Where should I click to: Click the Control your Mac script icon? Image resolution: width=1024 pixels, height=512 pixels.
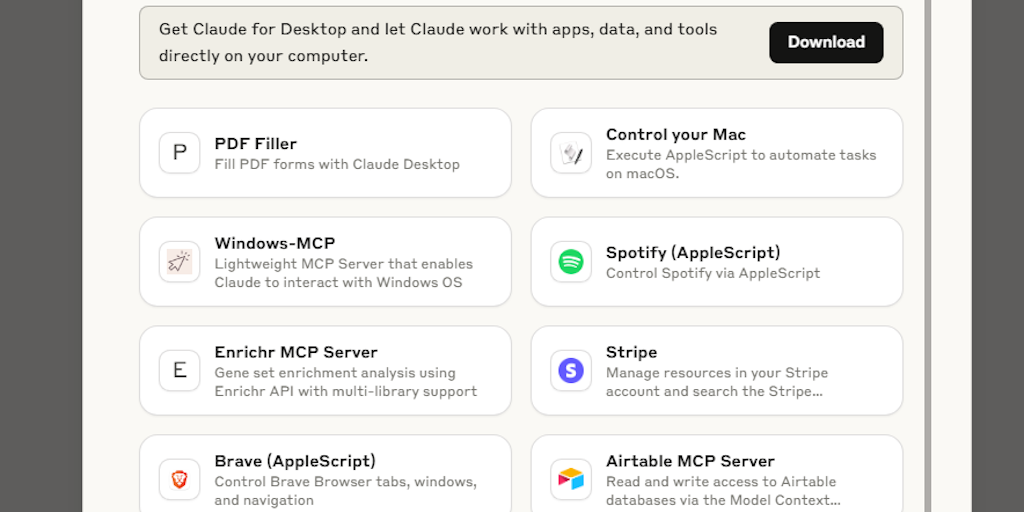click(571, 153)
